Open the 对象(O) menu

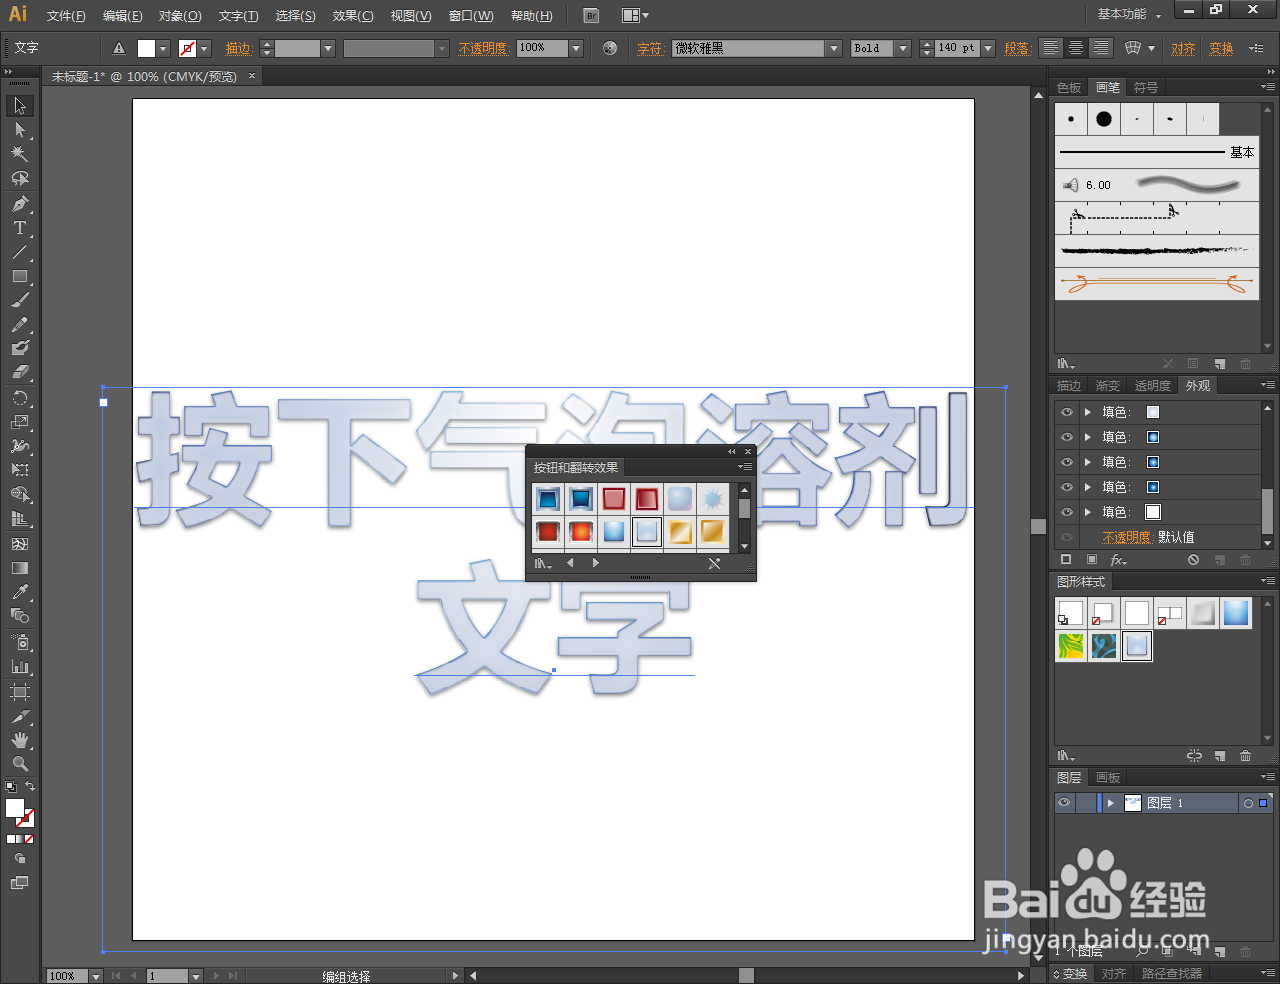(x=180, y=16)
